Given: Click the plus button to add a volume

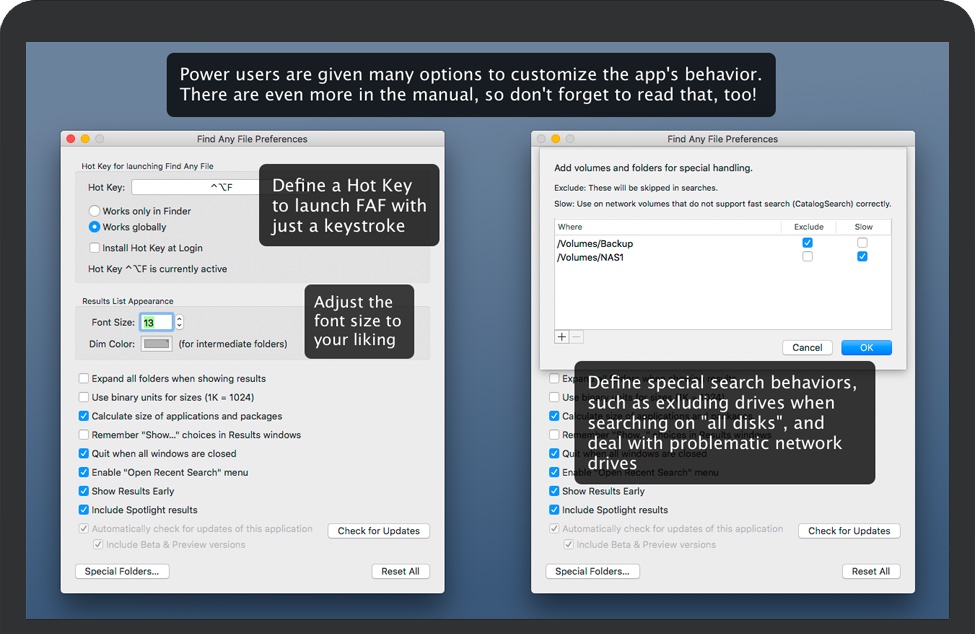Looking at the screenshot, I should tap(562, 337).
